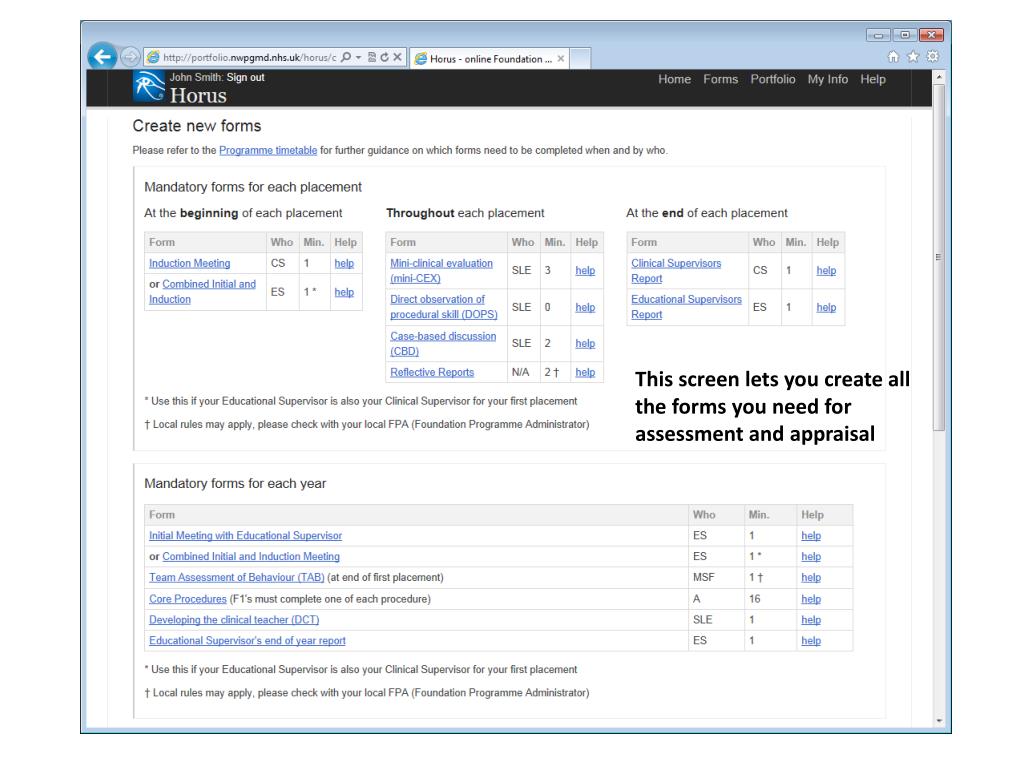This screenshot has height=768, width=1024.
Task: Open help for Educational Supervisors Report
Action: click(x=826, y=307)
